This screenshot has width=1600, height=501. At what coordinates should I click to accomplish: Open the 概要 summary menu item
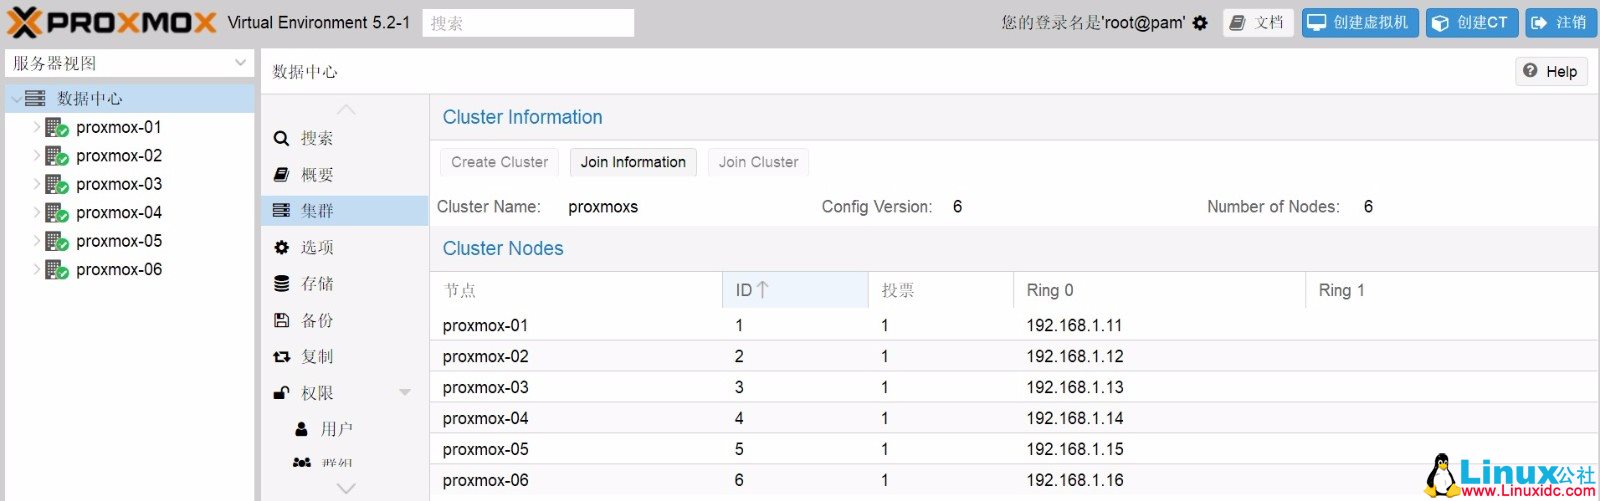(317, 175)
